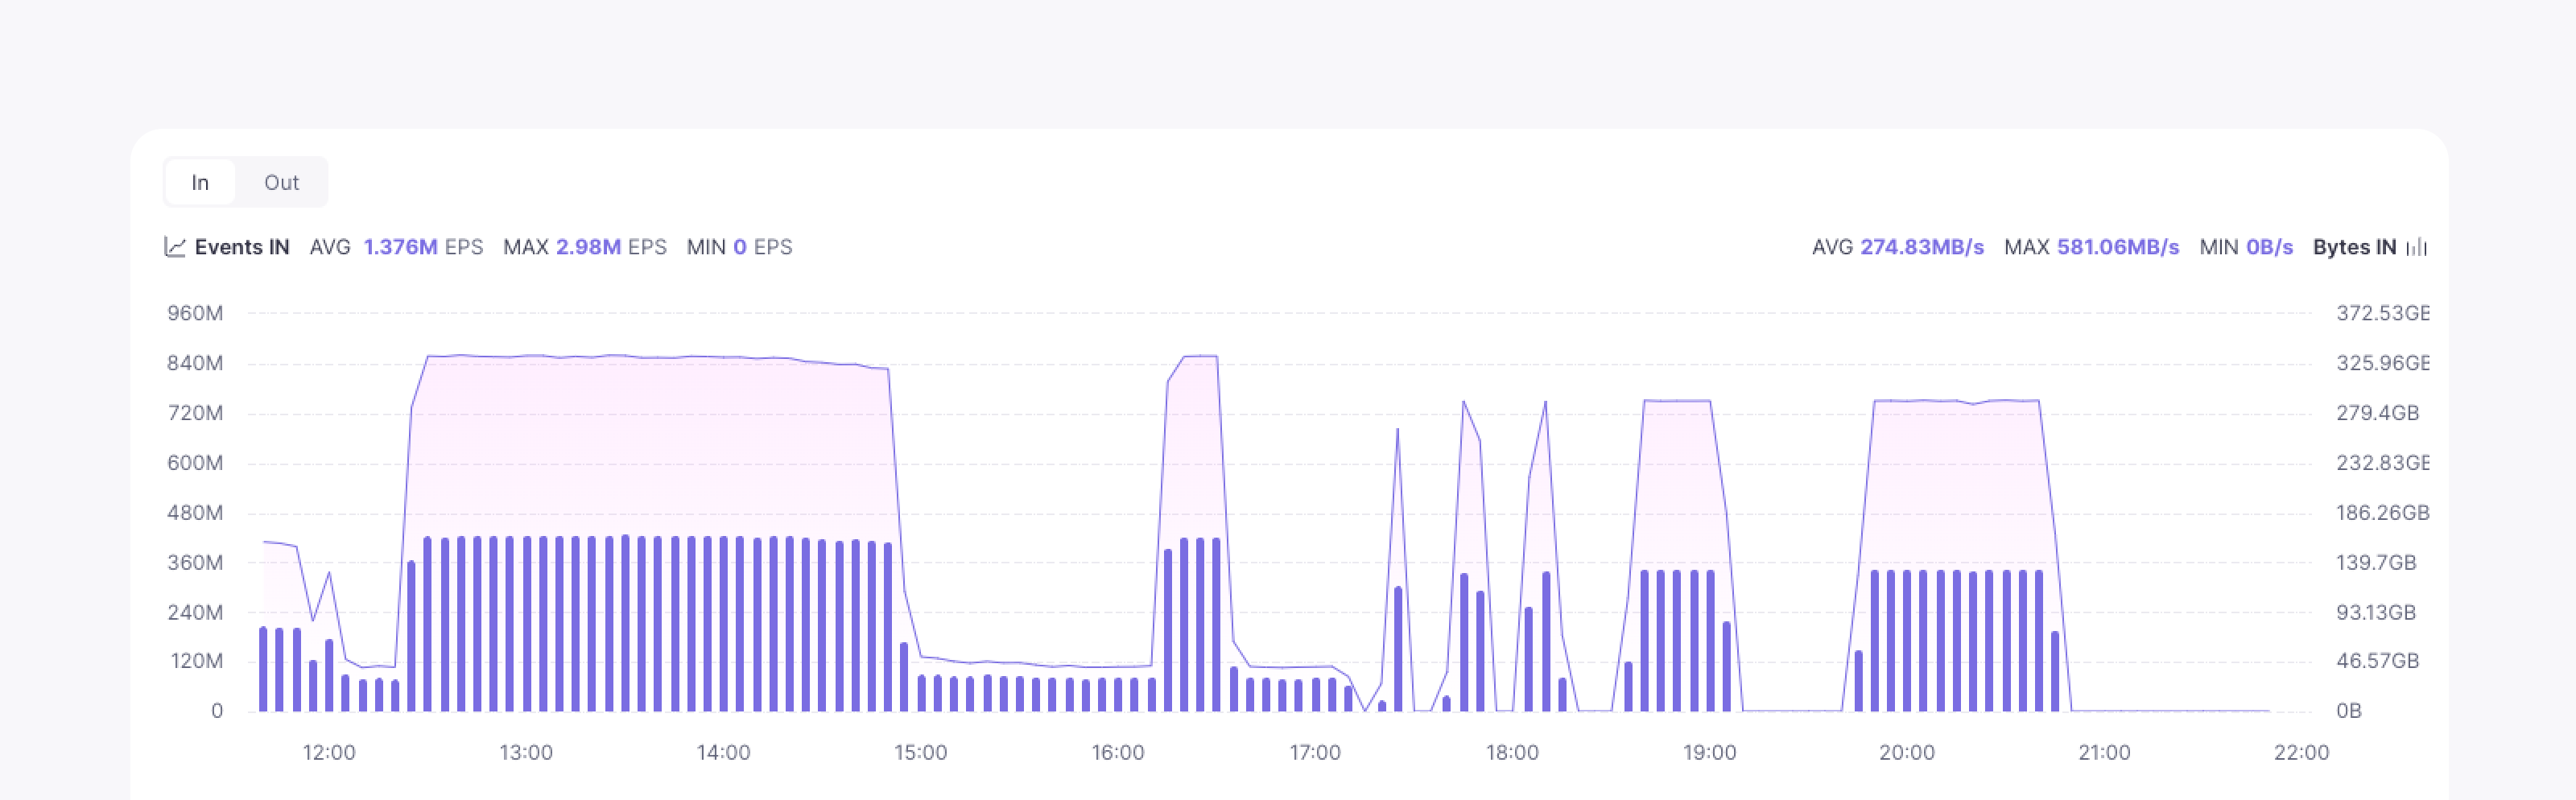Click the bar chart icon beside Bytes IN
The height and width of the screenshot is (800, 2576).
coord(2417,247)
